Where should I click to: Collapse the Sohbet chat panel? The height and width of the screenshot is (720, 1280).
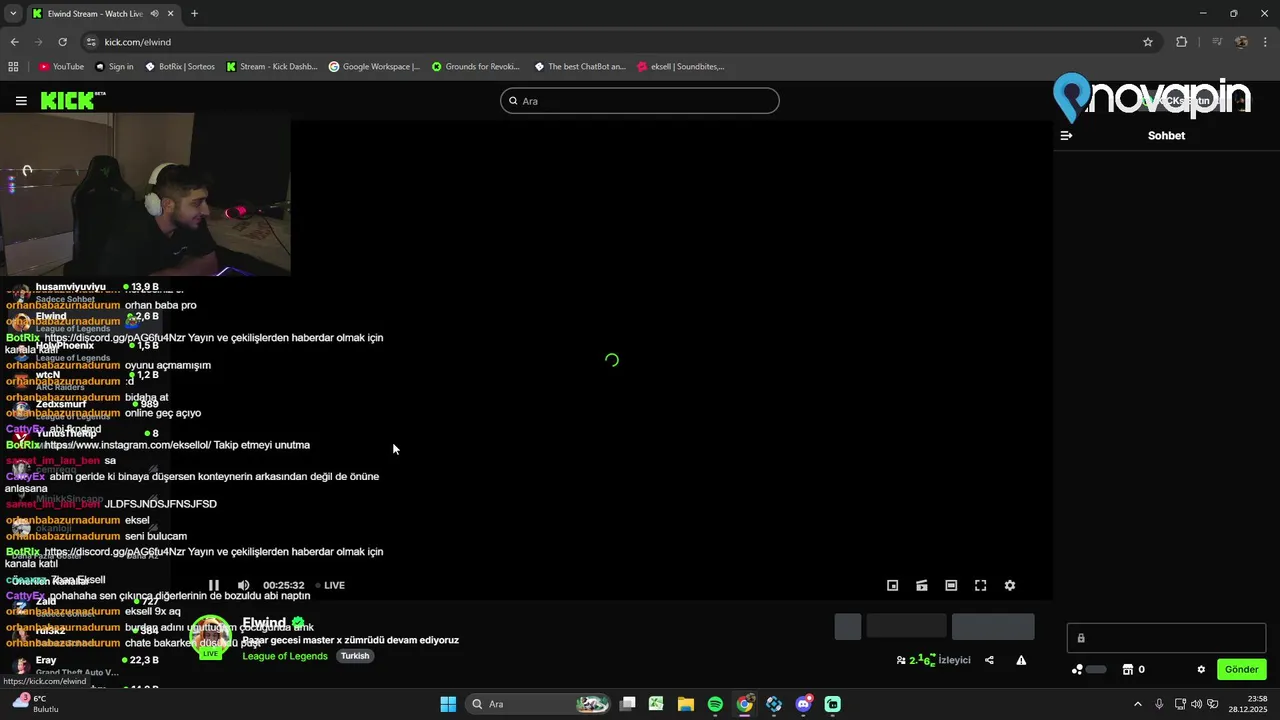tap(1066, 136)
